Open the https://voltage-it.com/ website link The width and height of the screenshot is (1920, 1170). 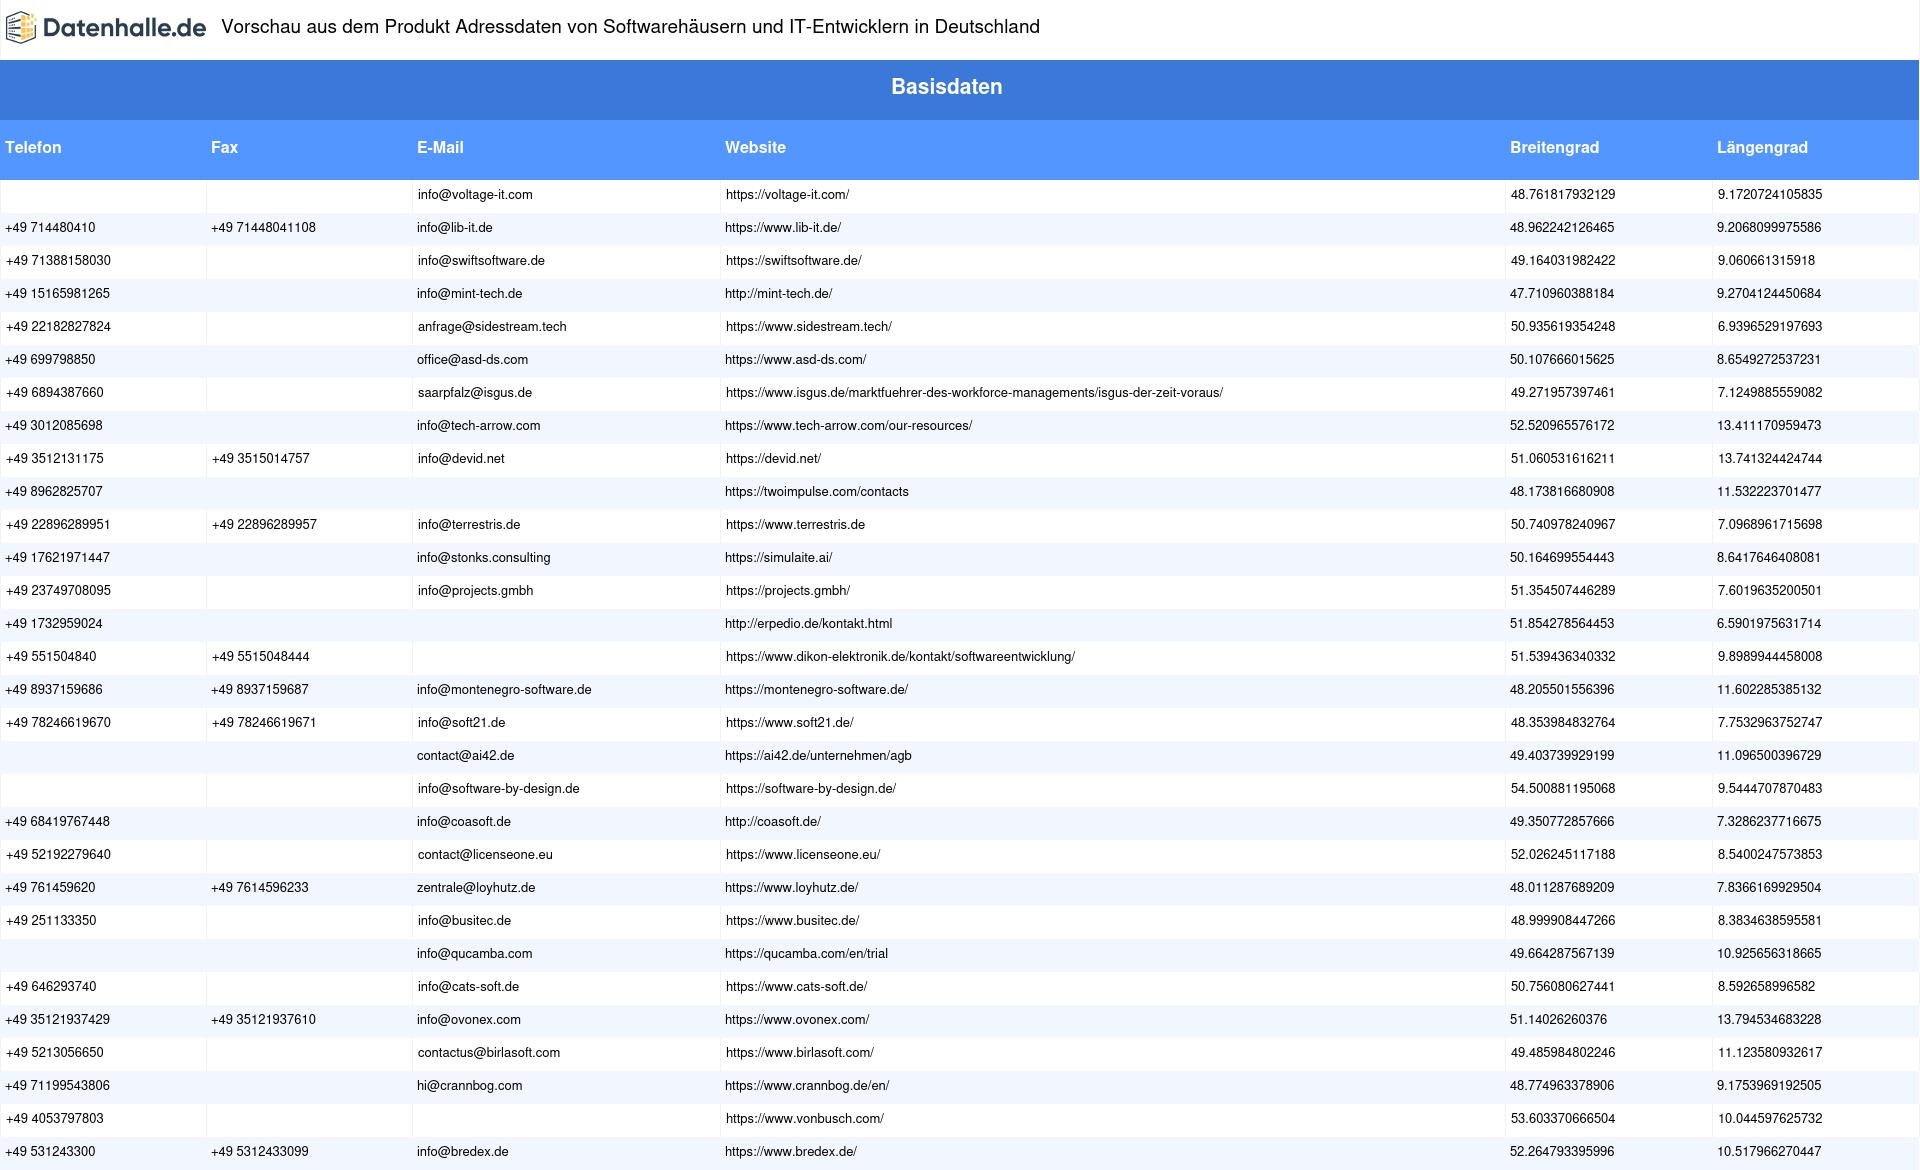click(787, 195)
